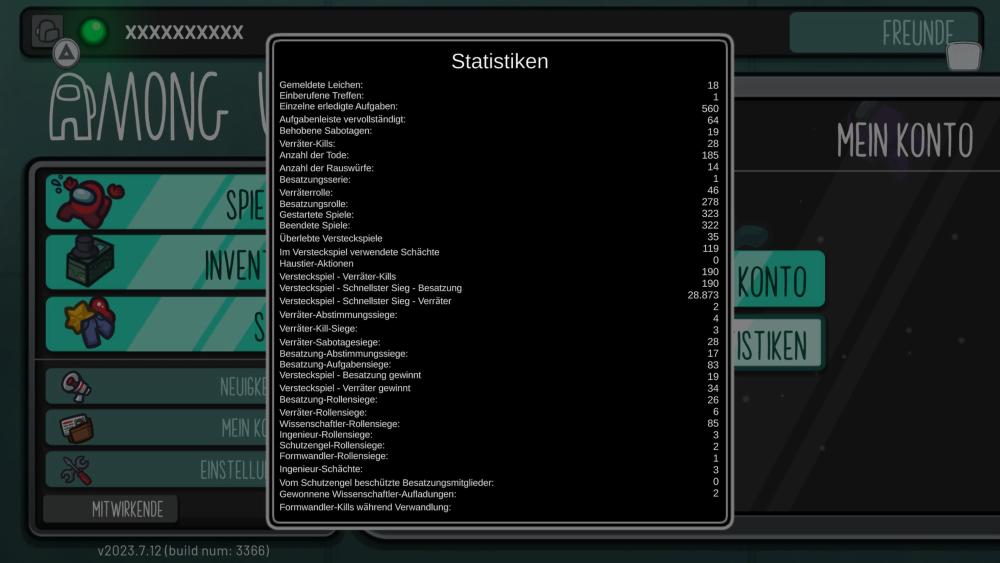Screen dimensions: 1000x563
Task: Click the Statistiken panel title
Action: click(499, 61)
